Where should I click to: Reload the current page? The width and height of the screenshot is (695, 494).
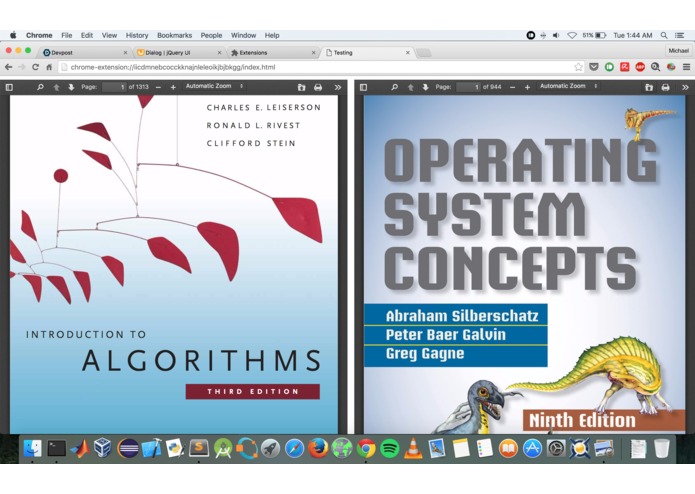click(x=35, y=67)
